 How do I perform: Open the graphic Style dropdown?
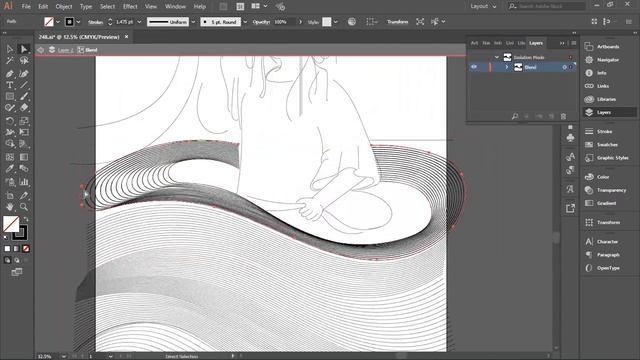[x=336, y=22]
